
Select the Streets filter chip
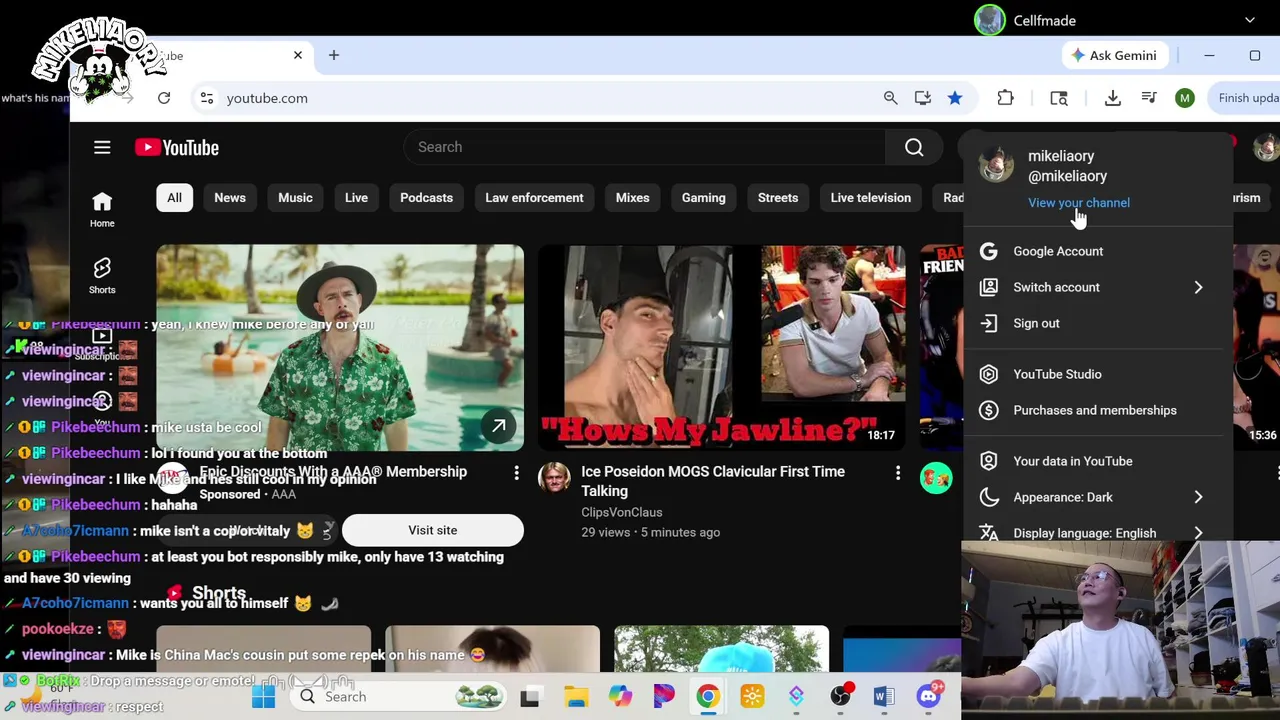[778, 198]
